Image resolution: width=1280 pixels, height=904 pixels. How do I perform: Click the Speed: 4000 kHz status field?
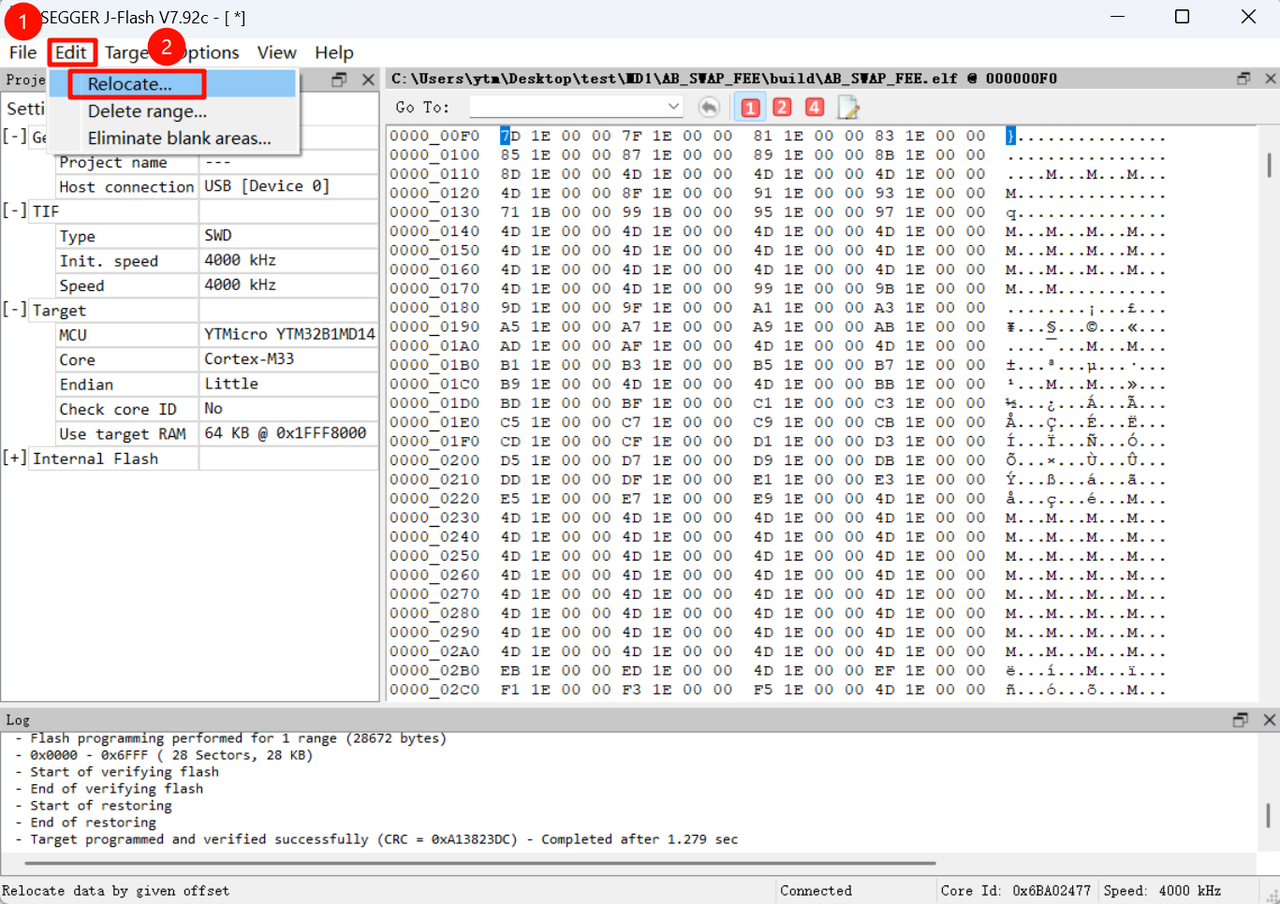coord(1160,890)
